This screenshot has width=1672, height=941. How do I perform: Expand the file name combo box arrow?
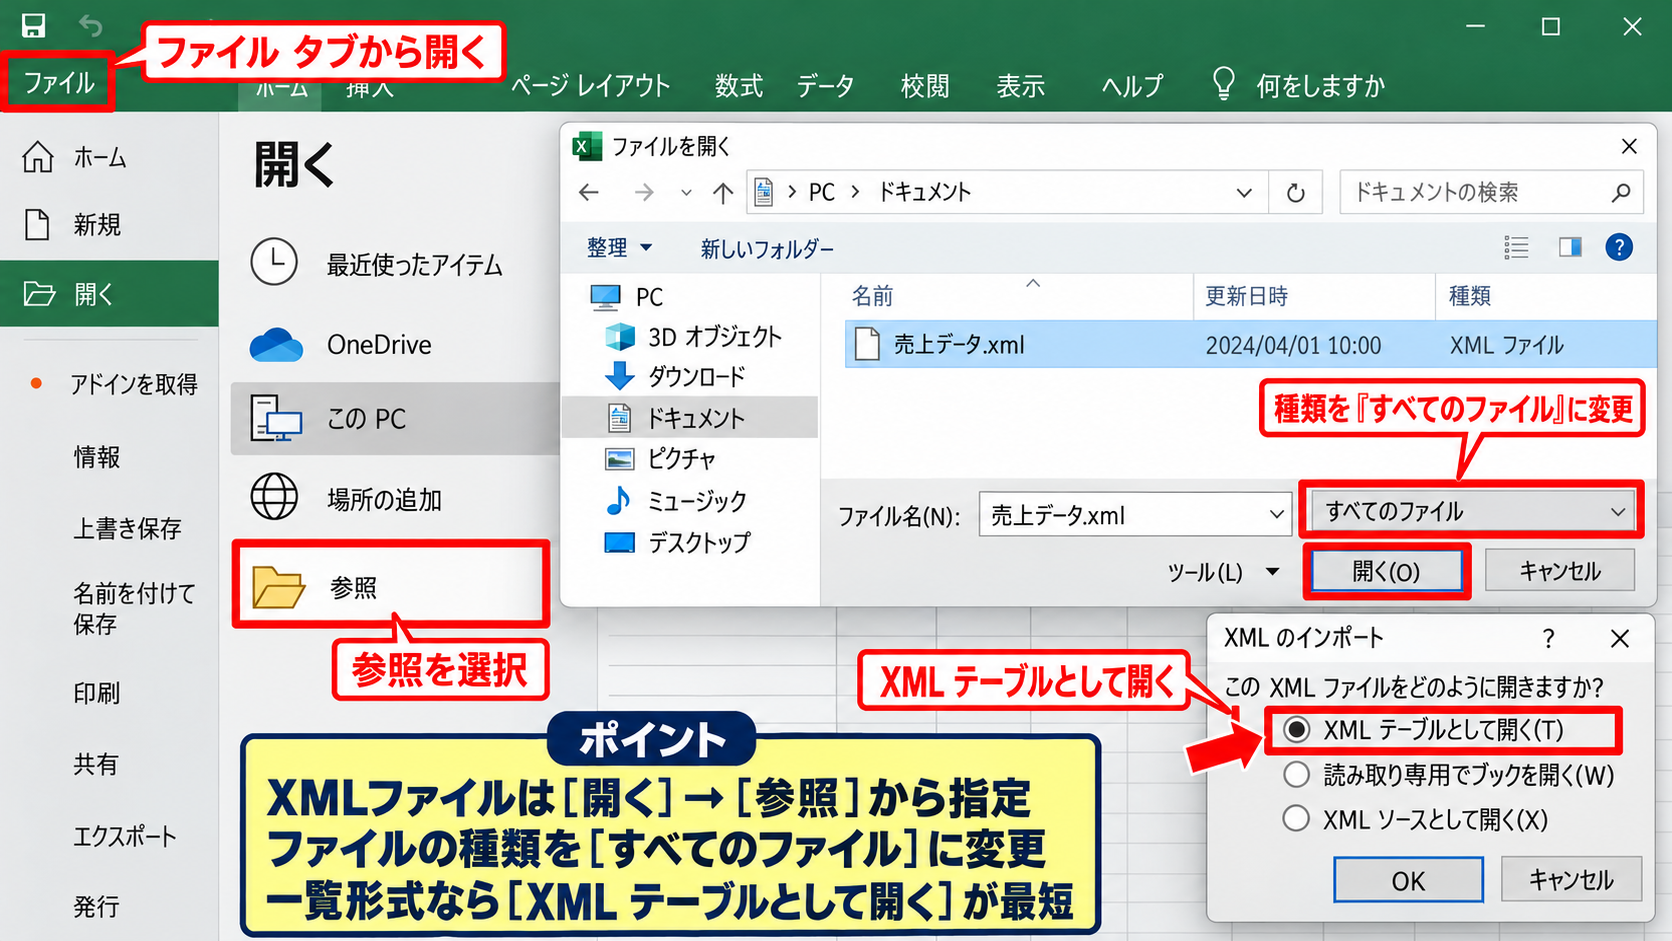tap(1277, 514)
